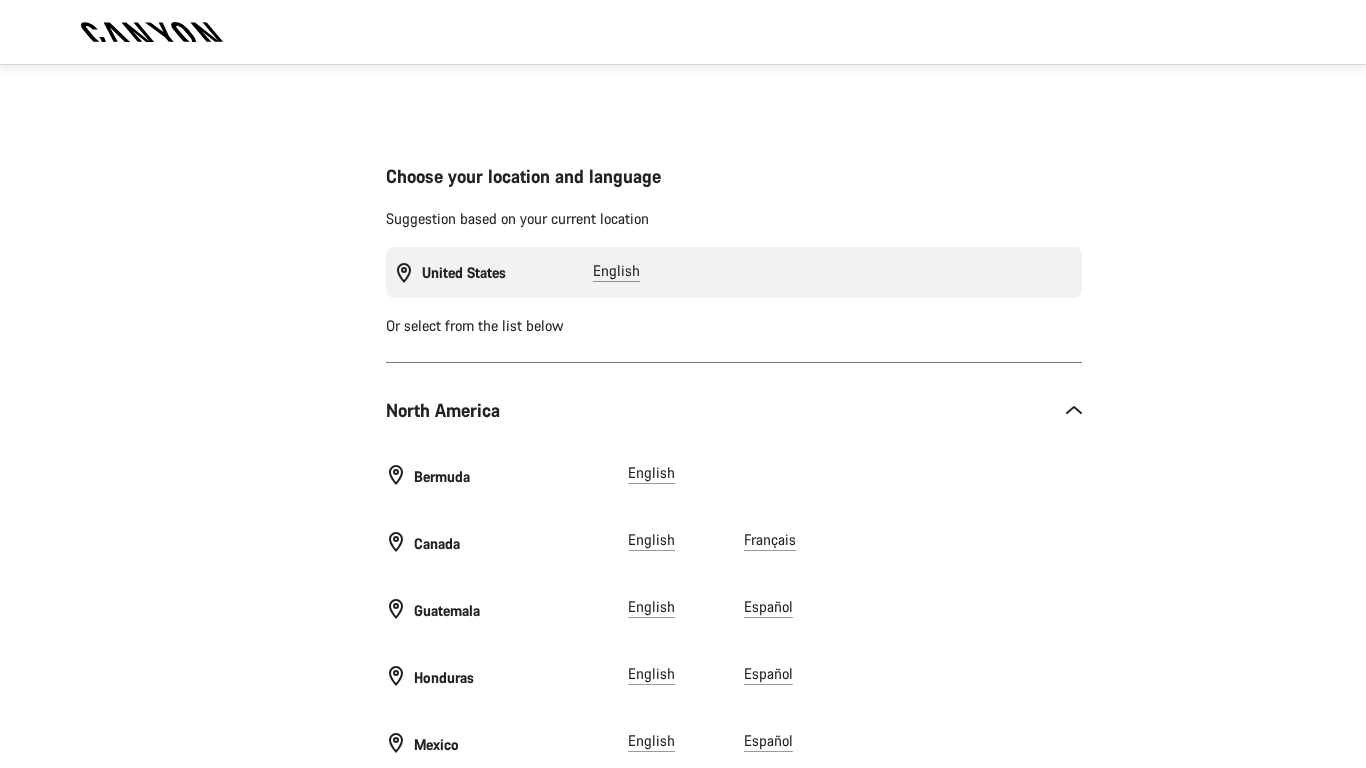Choose English for Canada
This screenshot has height=768, width=1366.
[651, 540]
